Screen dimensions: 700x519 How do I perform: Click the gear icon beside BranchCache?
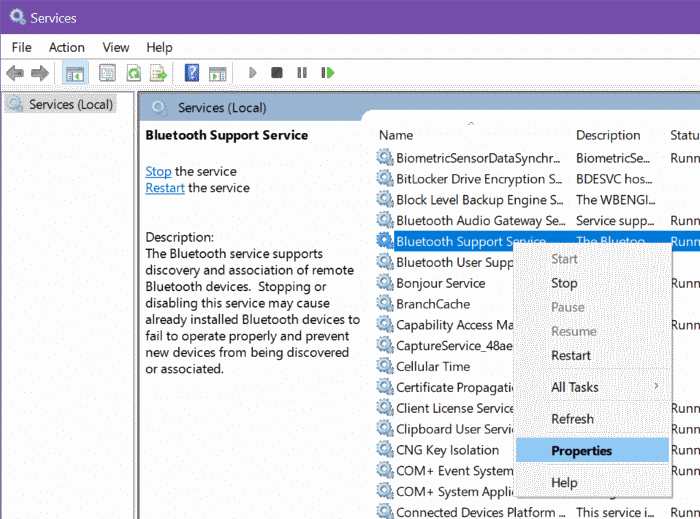(x=384, y=303)
